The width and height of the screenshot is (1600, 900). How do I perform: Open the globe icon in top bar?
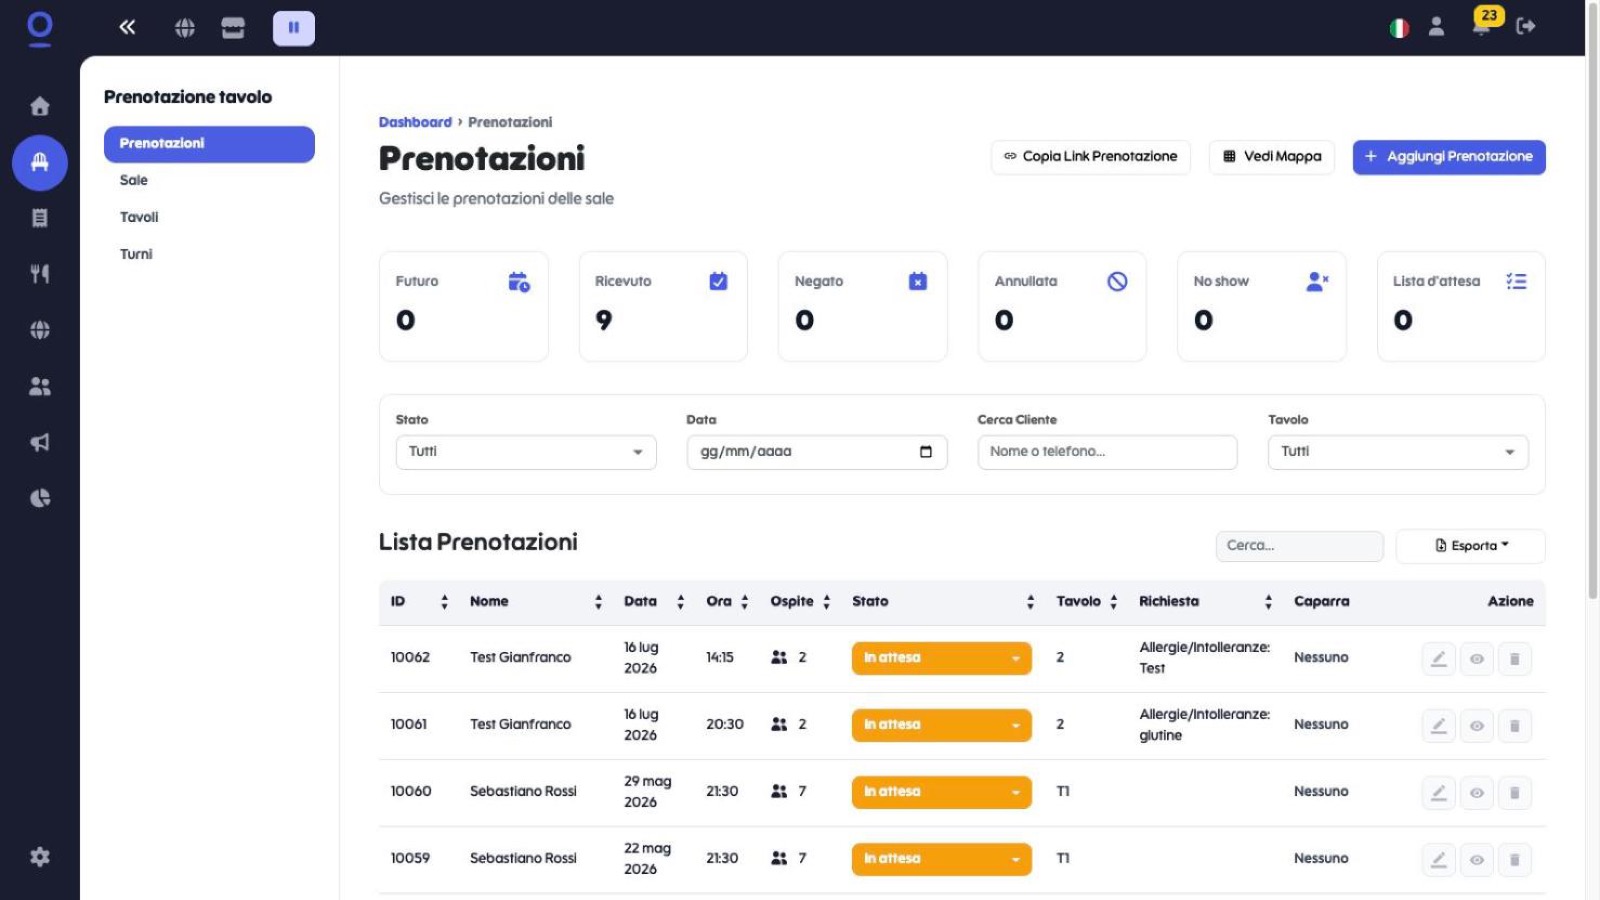point(185,28)
